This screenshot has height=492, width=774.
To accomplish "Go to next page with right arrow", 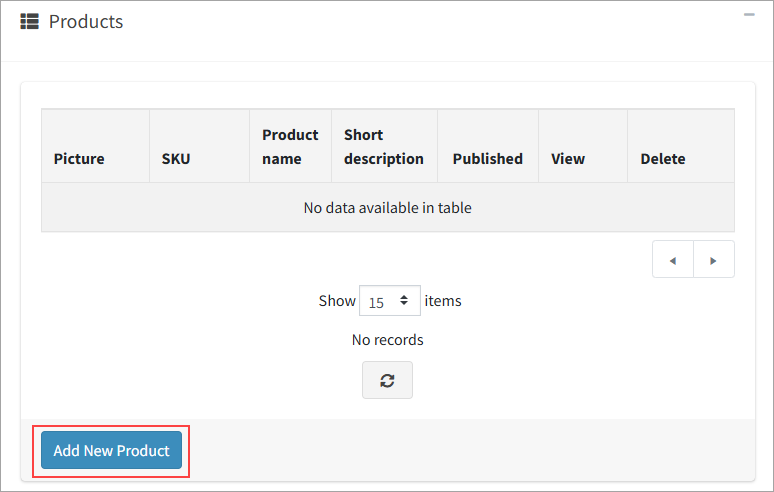I will pyautogui.click(x=713, y=260).
